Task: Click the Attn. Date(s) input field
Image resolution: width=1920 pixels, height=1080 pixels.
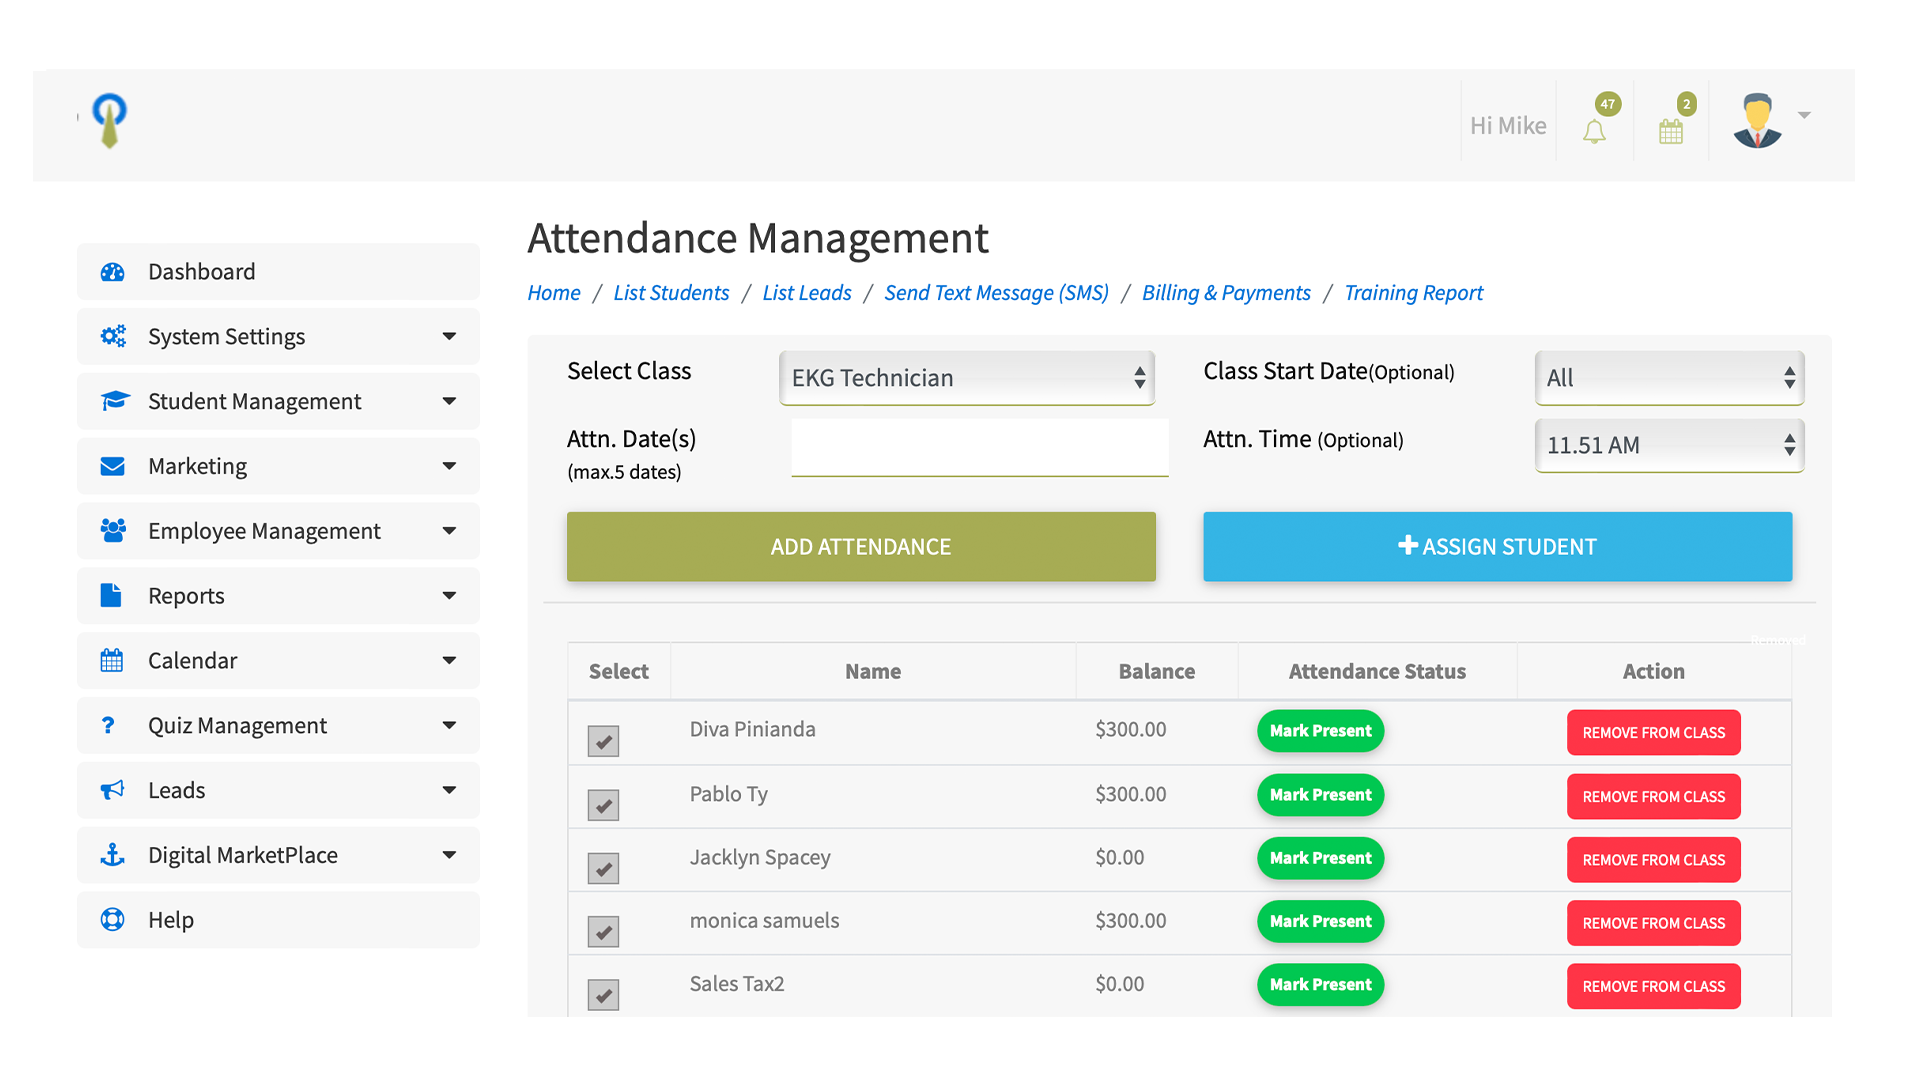Action: 979,447
